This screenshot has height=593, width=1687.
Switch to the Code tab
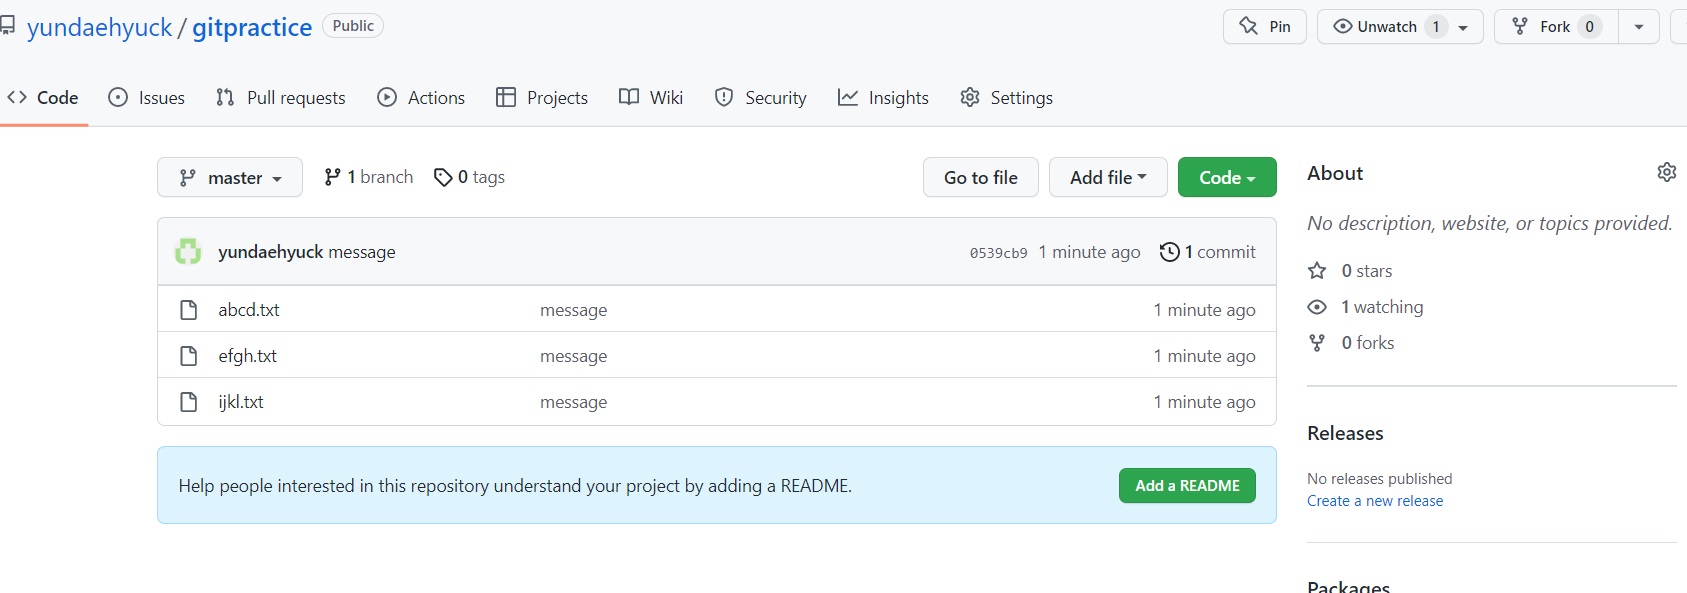click(43, 97)
